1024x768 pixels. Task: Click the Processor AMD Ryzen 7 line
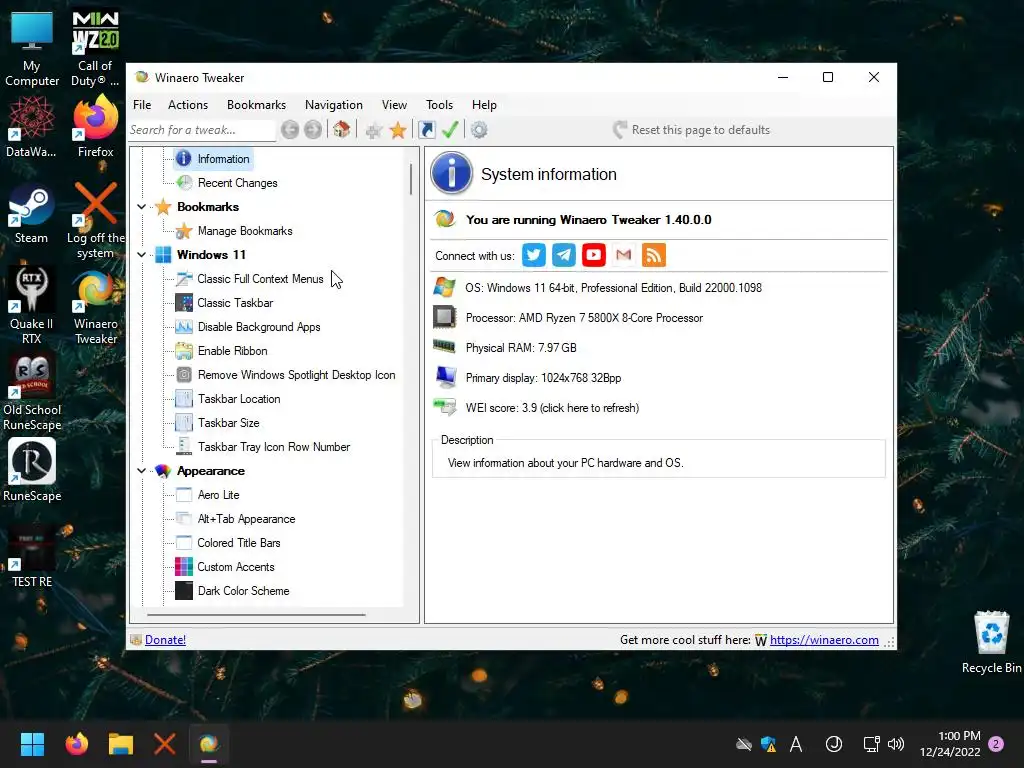584,318
